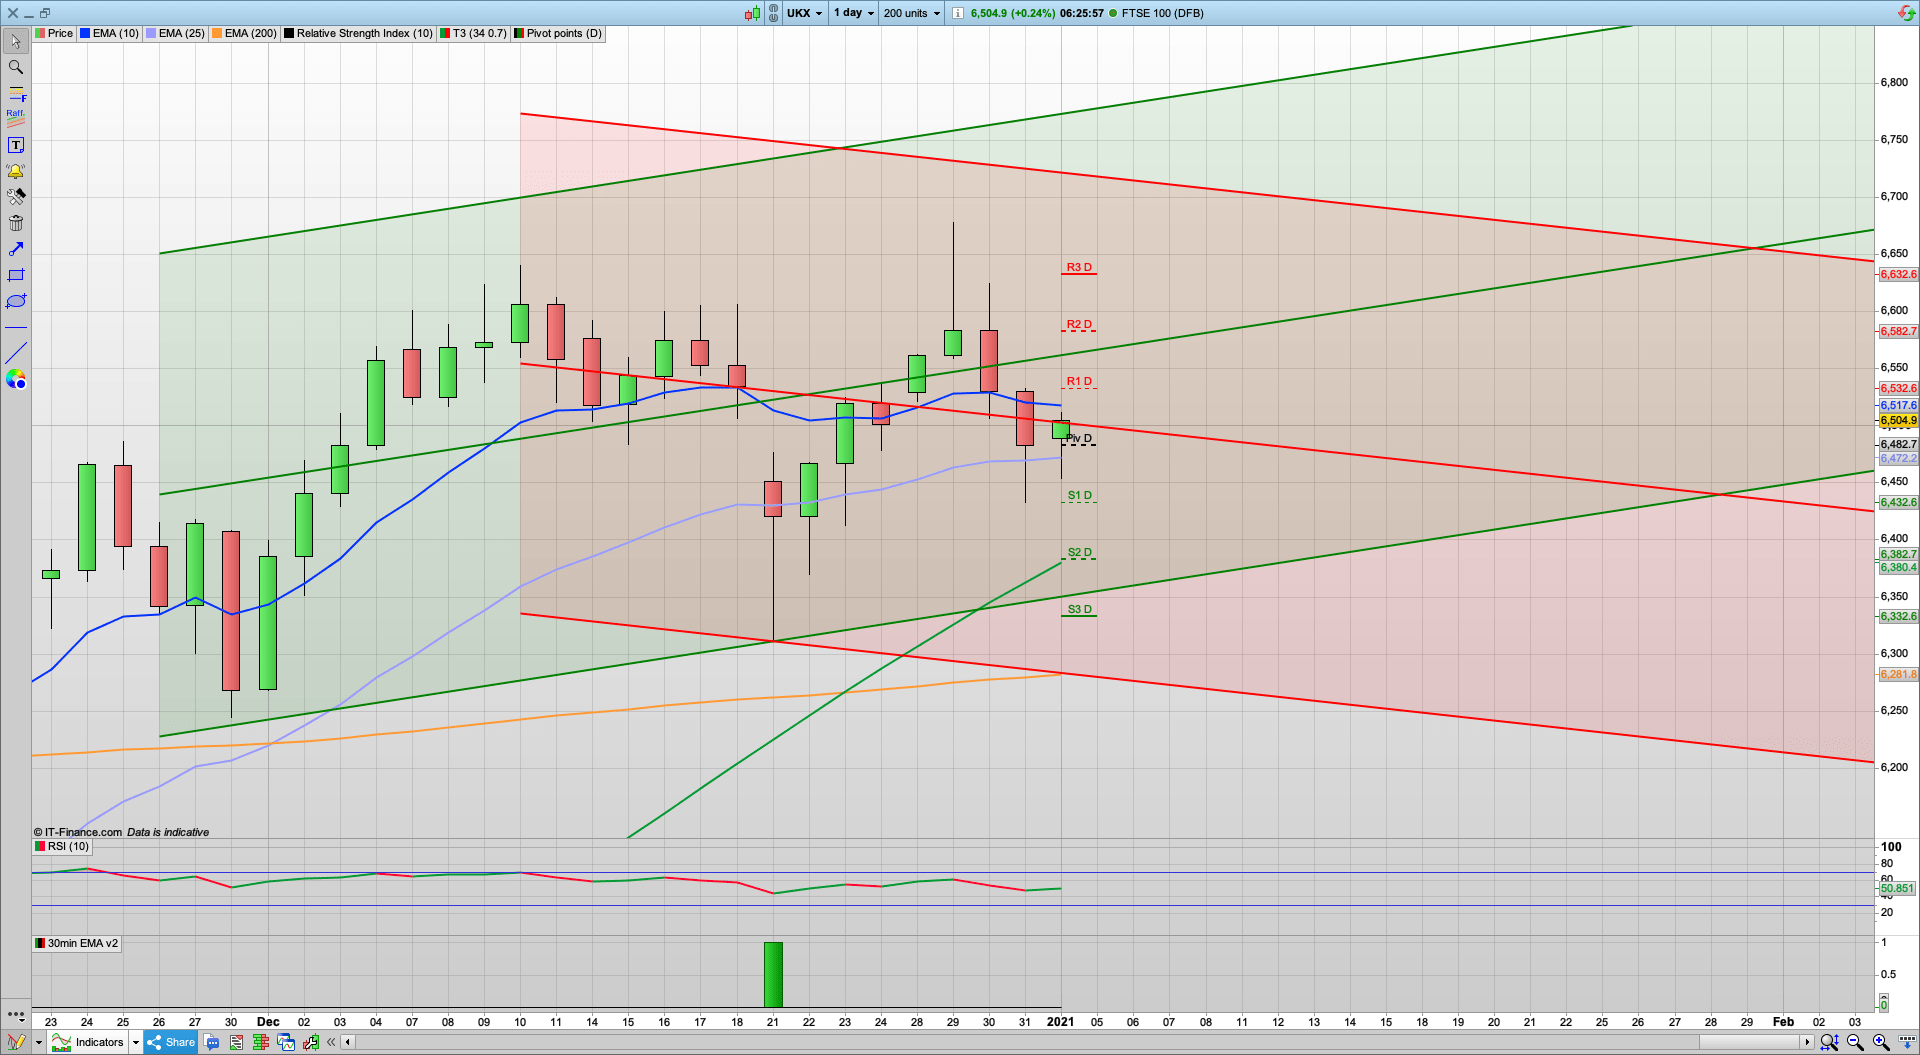
Task: Select the Text annotation tool
Action: coord(16,145)
